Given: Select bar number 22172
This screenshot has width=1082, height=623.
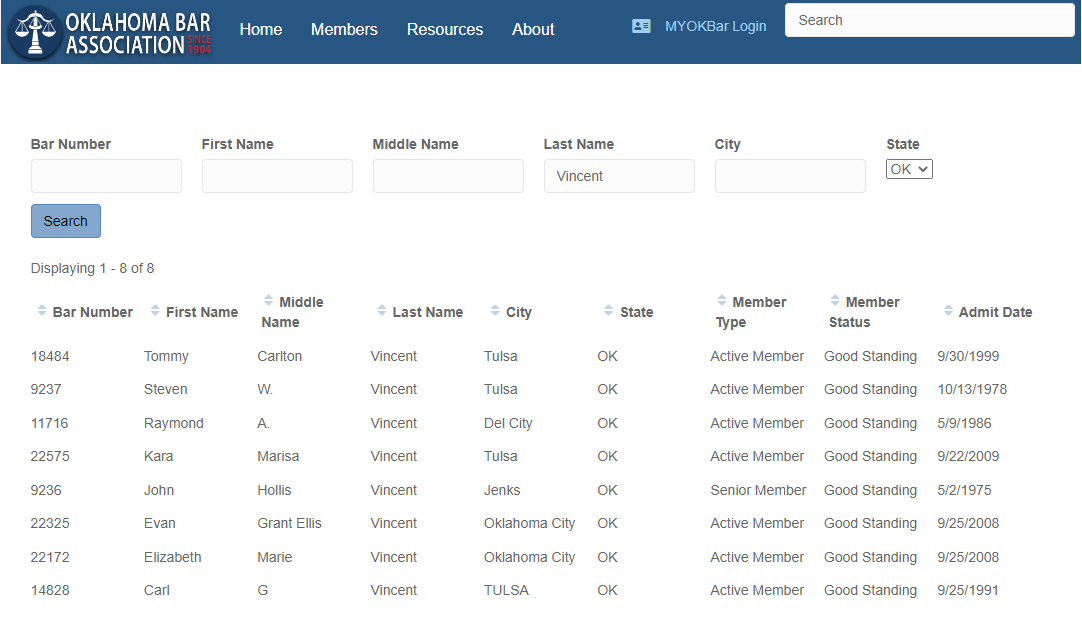Looking at the screenshot, I should coord(50,557).
